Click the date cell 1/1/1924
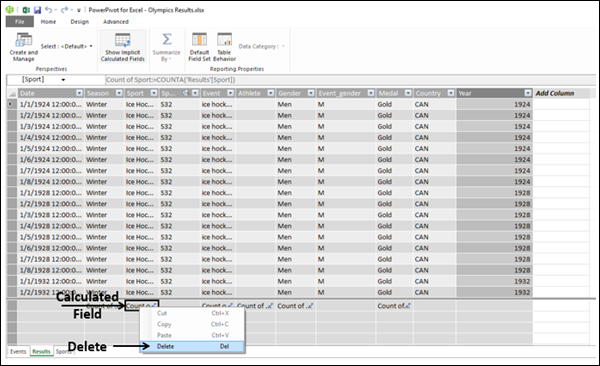This screenshot has height=366, width=600. tap(51, 104)
